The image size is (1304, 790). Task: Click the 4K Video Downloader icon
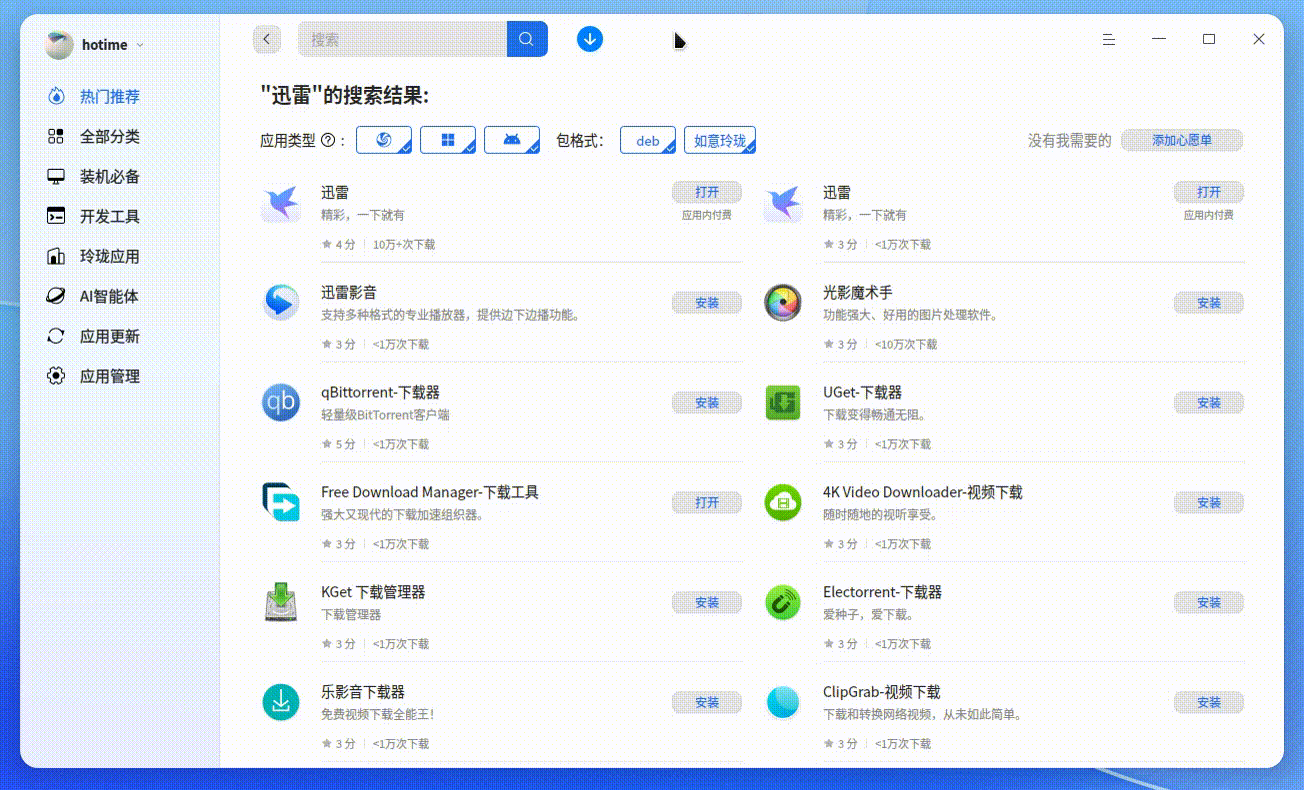783,502
